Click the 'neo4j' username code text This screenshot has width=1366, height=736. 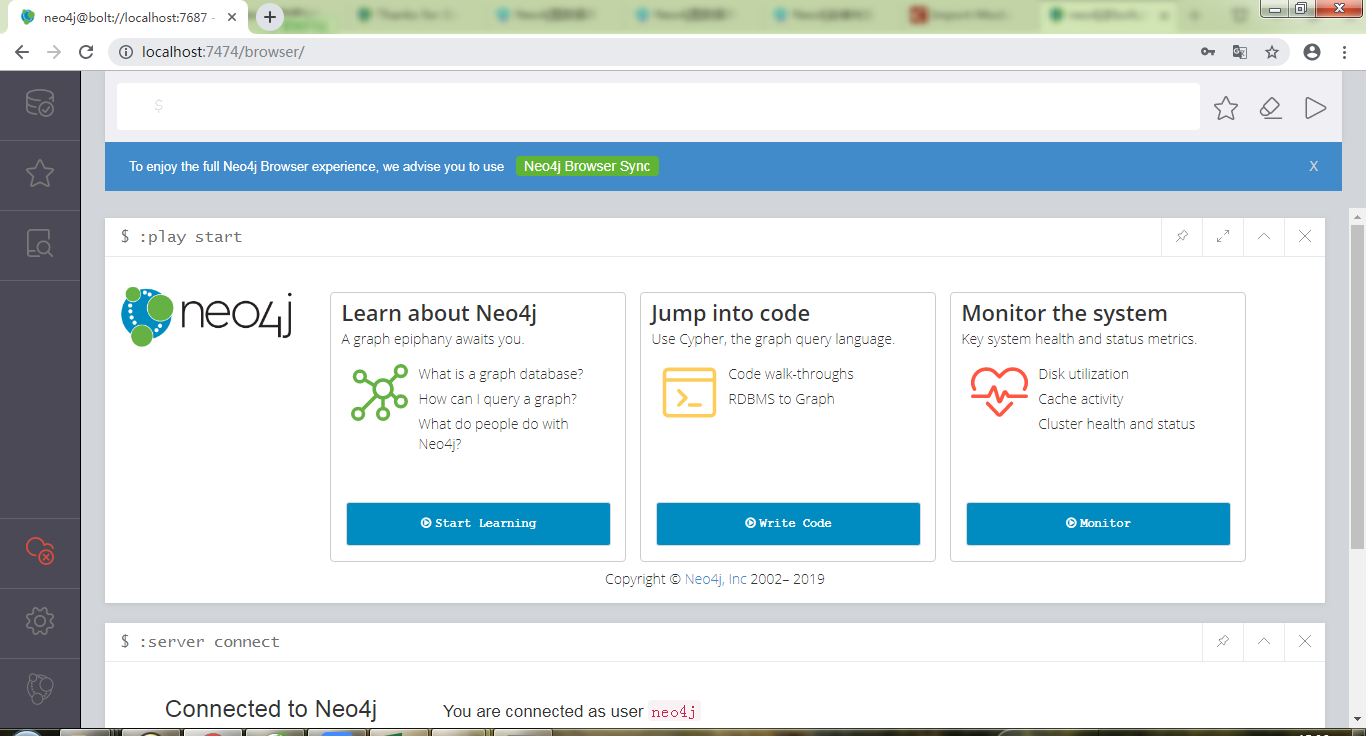(673, 712)
